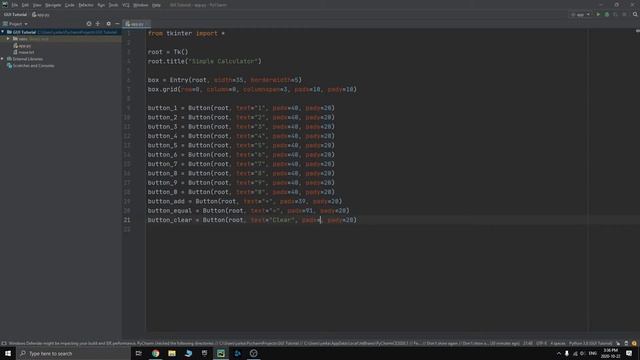640x360 pixels.
Task: Click the taskbar clock and date
Action: 611,353
